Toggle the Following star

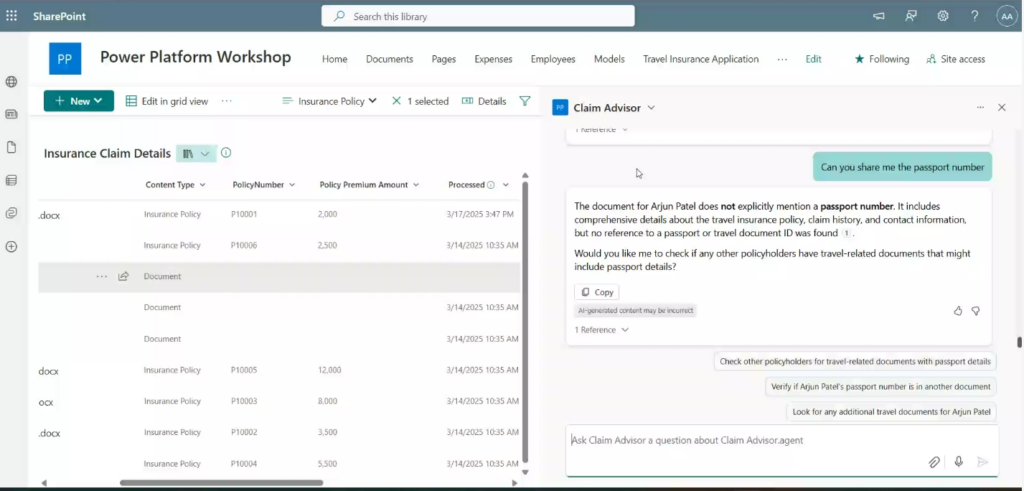click(859, 59)
